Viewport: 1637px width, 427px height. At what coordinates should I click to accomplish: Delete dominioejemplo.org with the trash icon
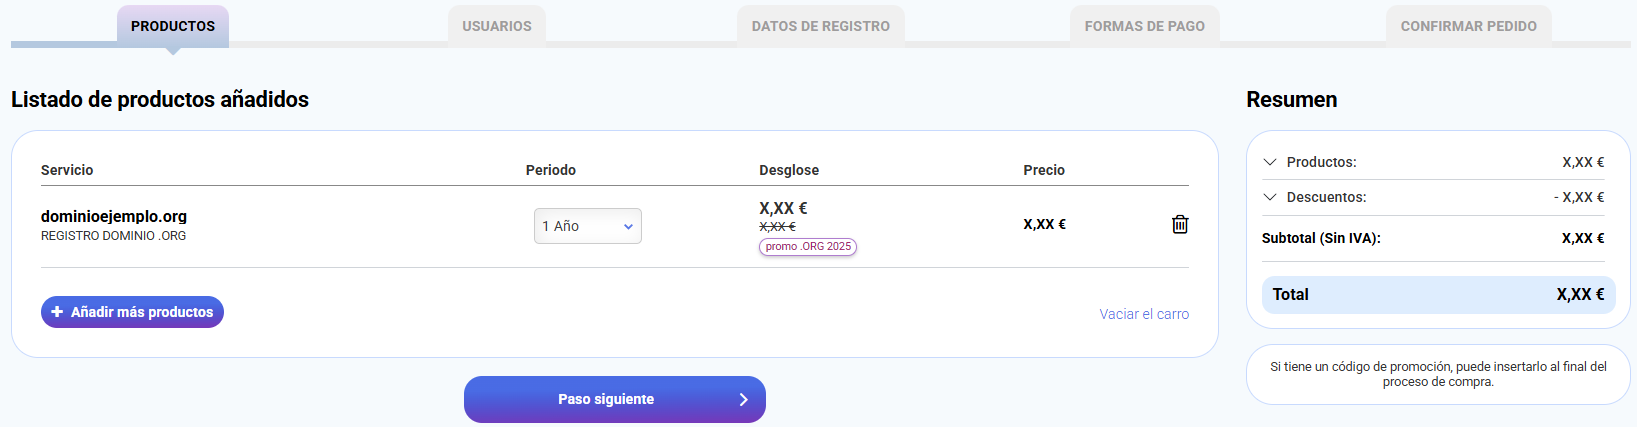point(1180,224)
